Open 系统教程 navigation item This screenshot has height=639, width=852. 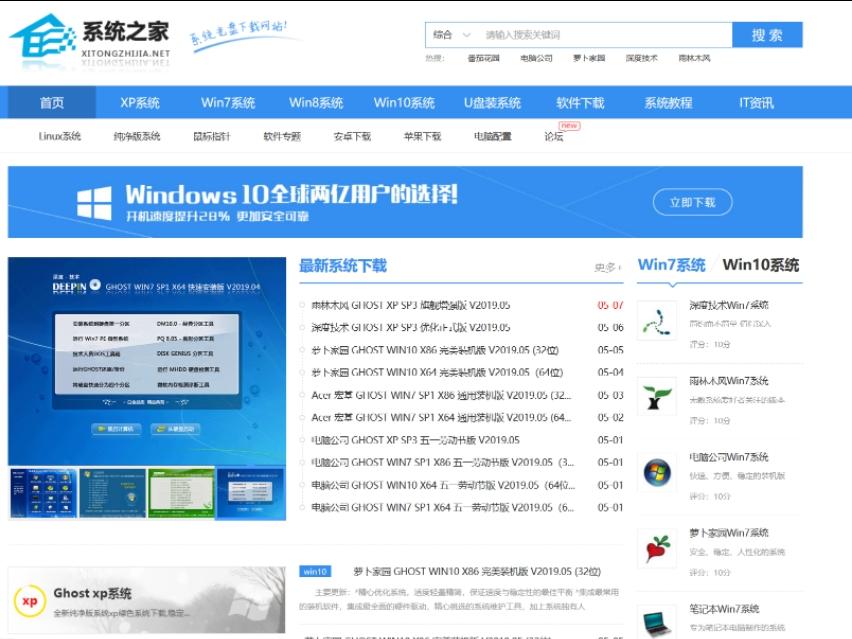tap(668, 103)
